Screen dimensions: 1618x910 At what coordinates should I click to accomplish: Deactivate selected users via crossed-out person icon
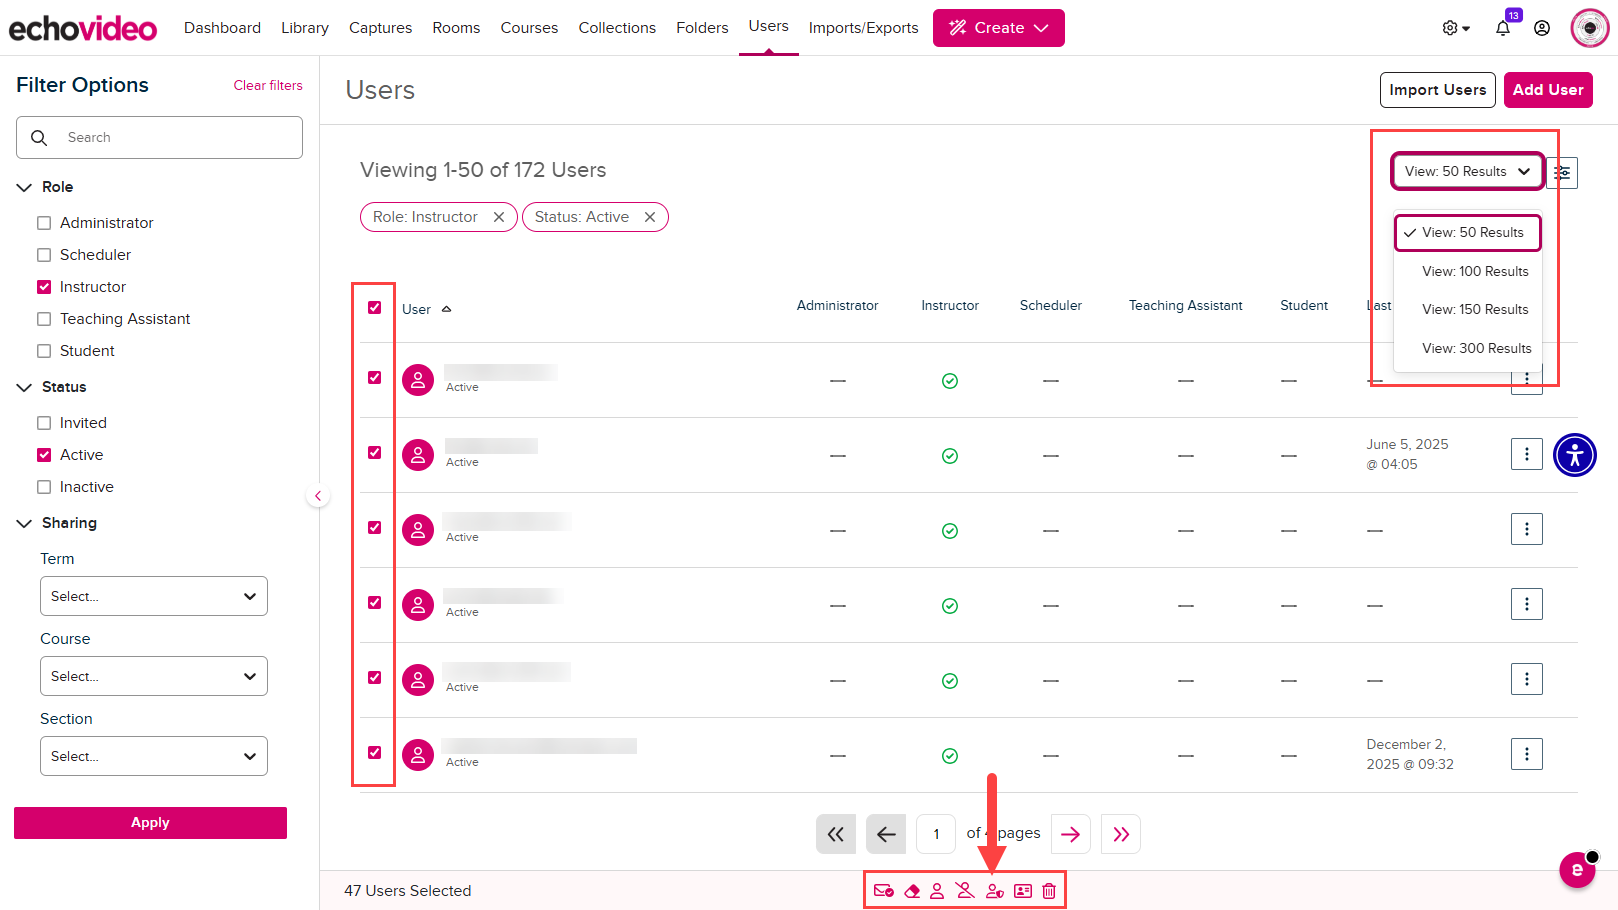[964, 890]
